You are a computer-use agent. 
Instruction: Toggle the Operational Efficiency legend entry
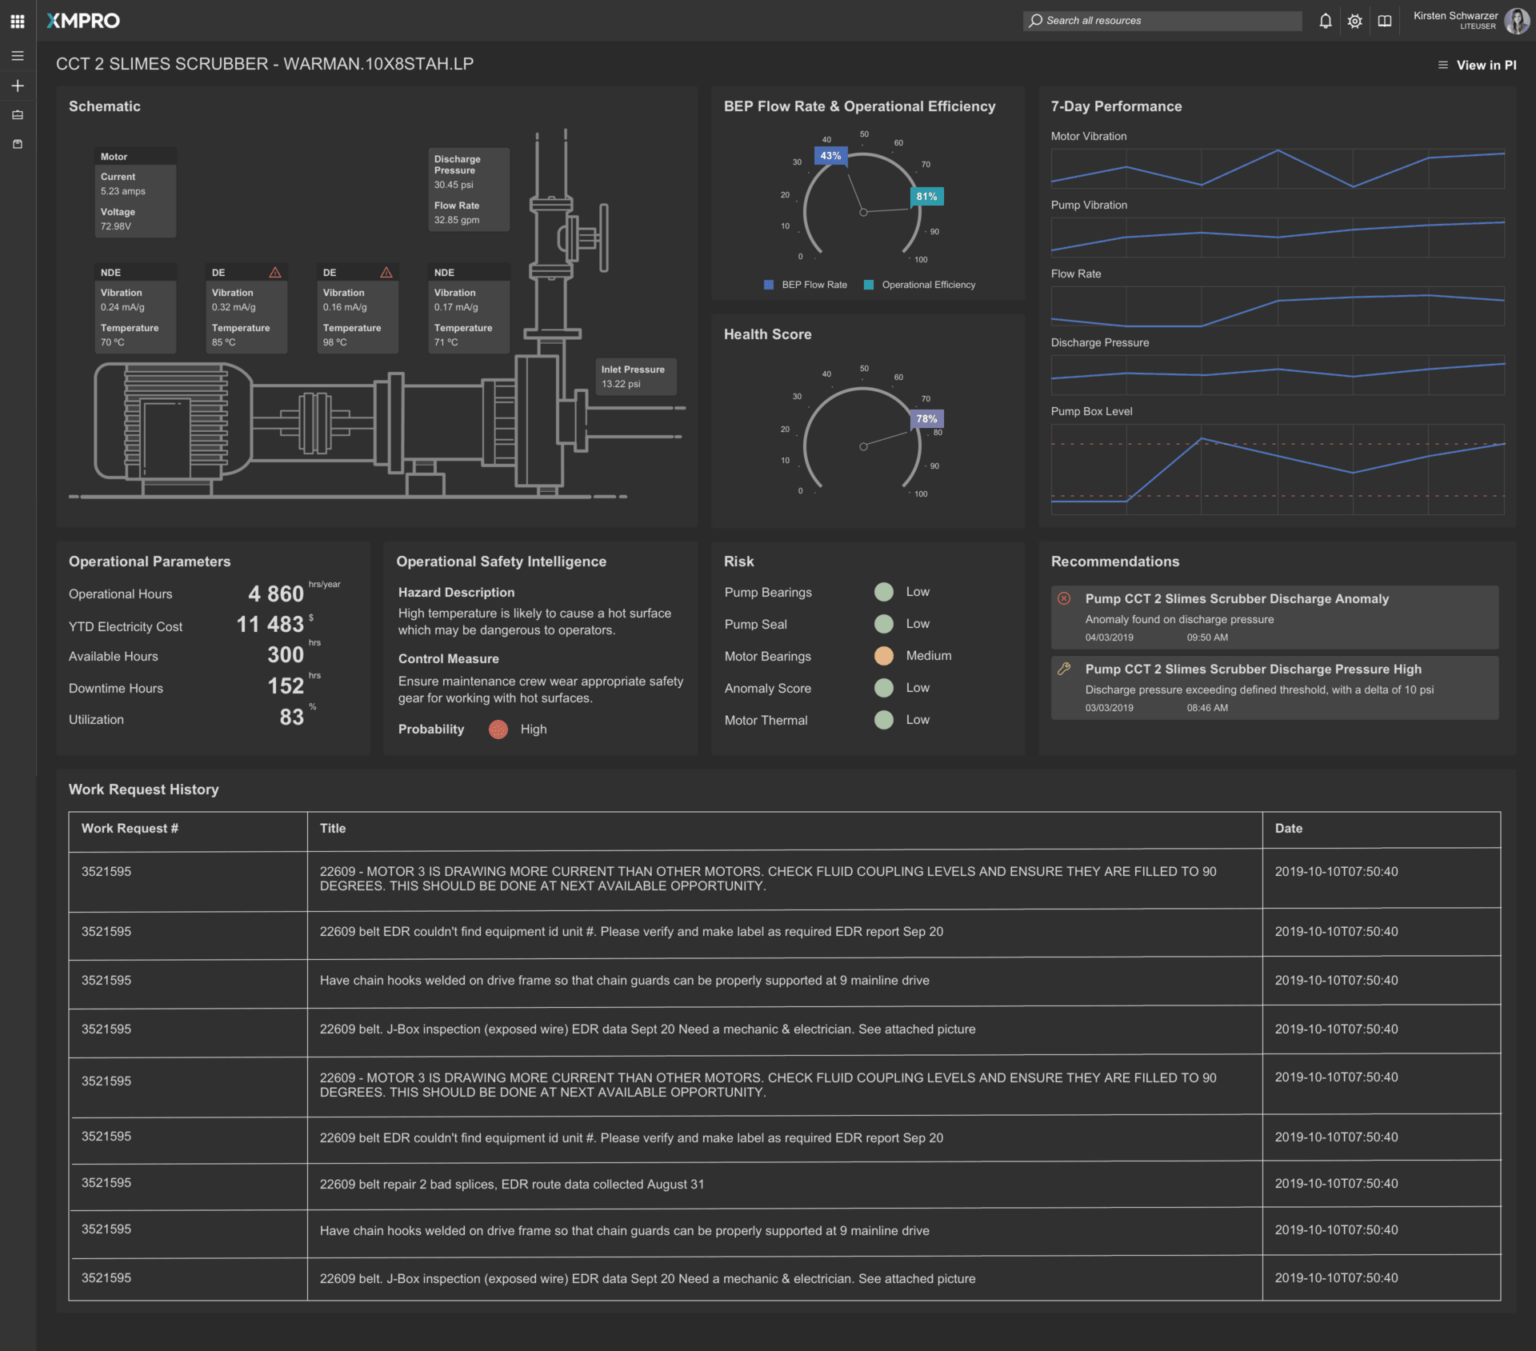tap(919, 285)
